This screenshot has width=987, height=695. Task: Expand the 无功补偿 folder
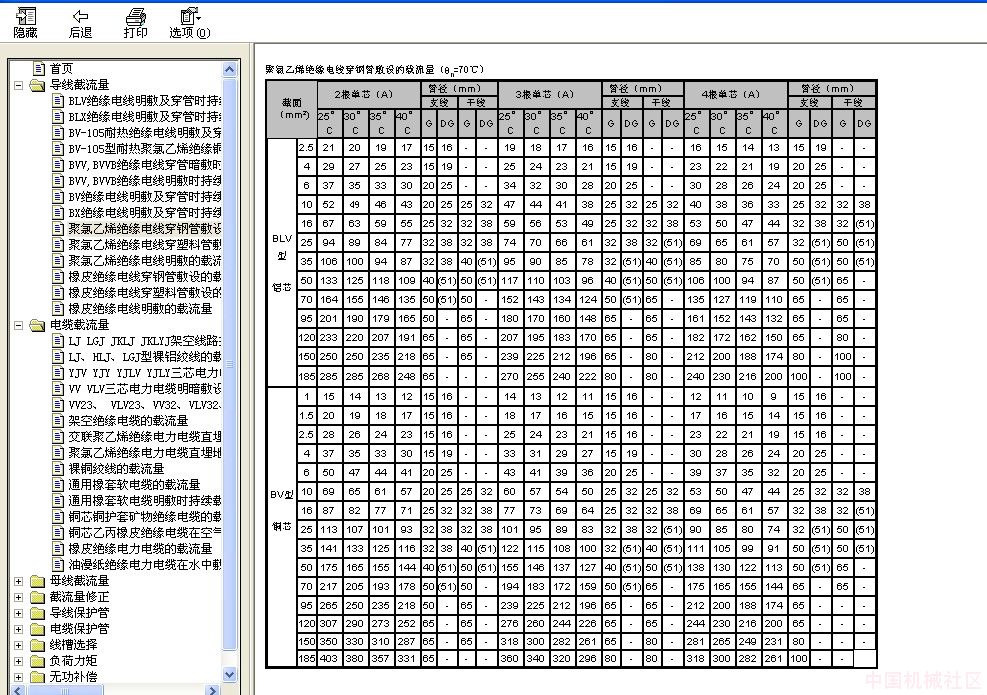pyautogui.click(x=19, y=677)
